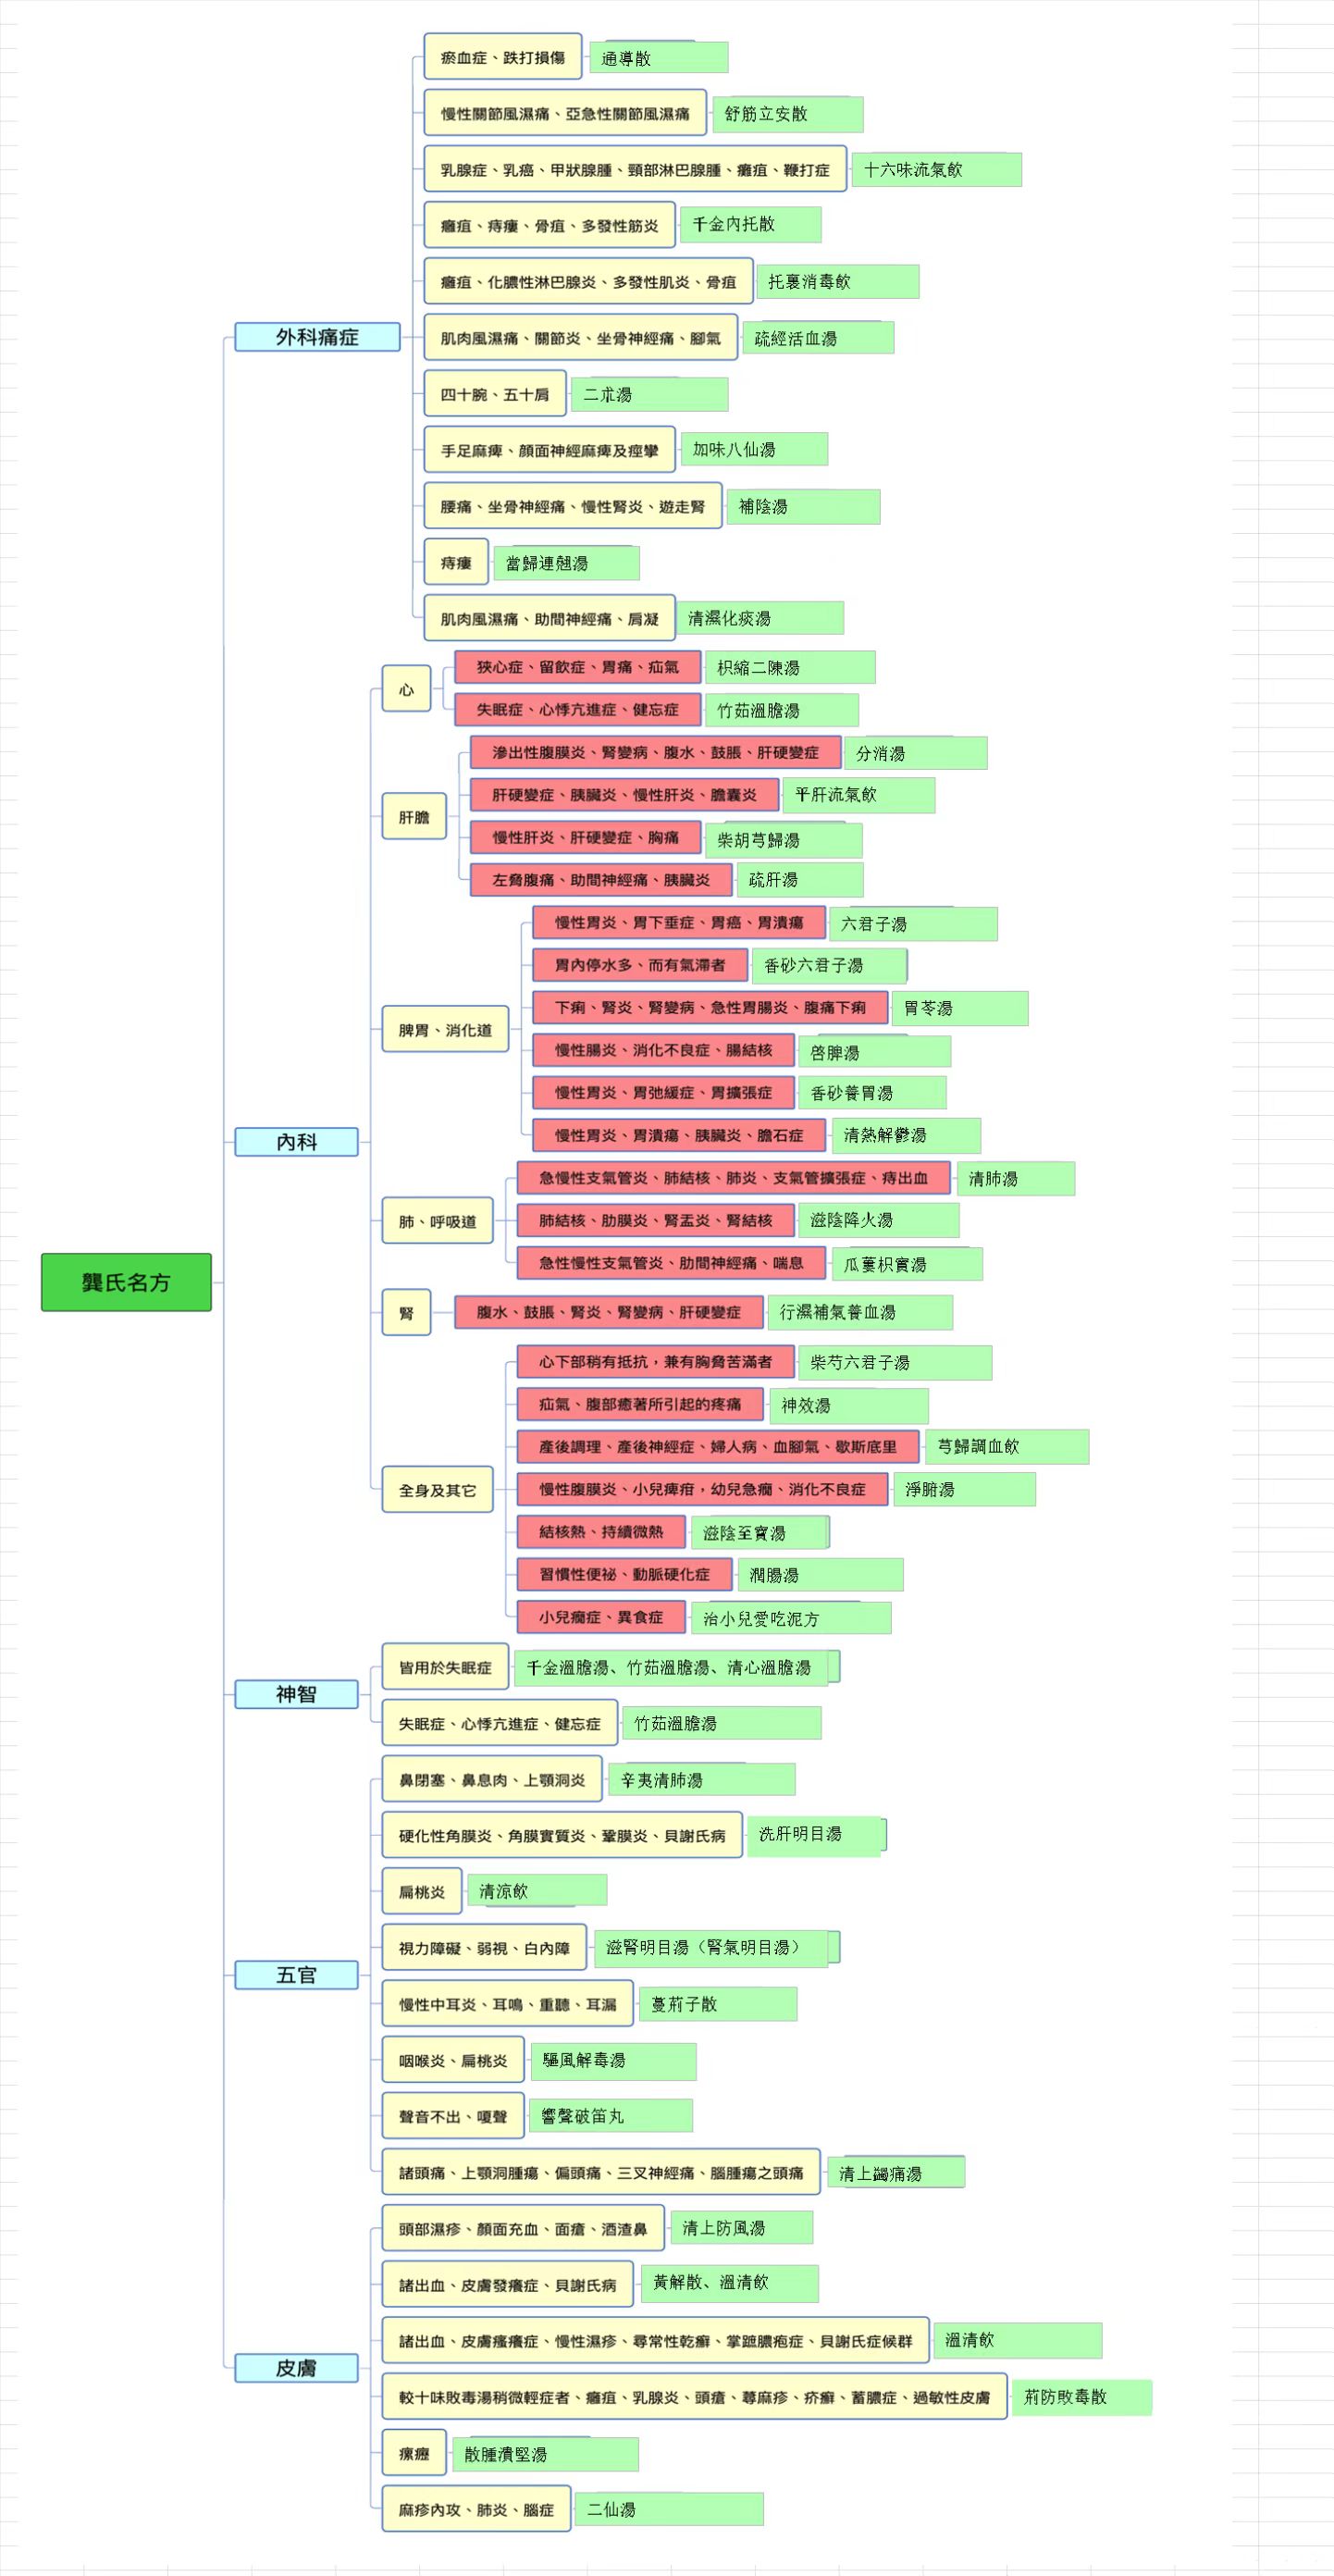
Task: Select the 清肺湯 formula label
Action: pos(1016,1179)
